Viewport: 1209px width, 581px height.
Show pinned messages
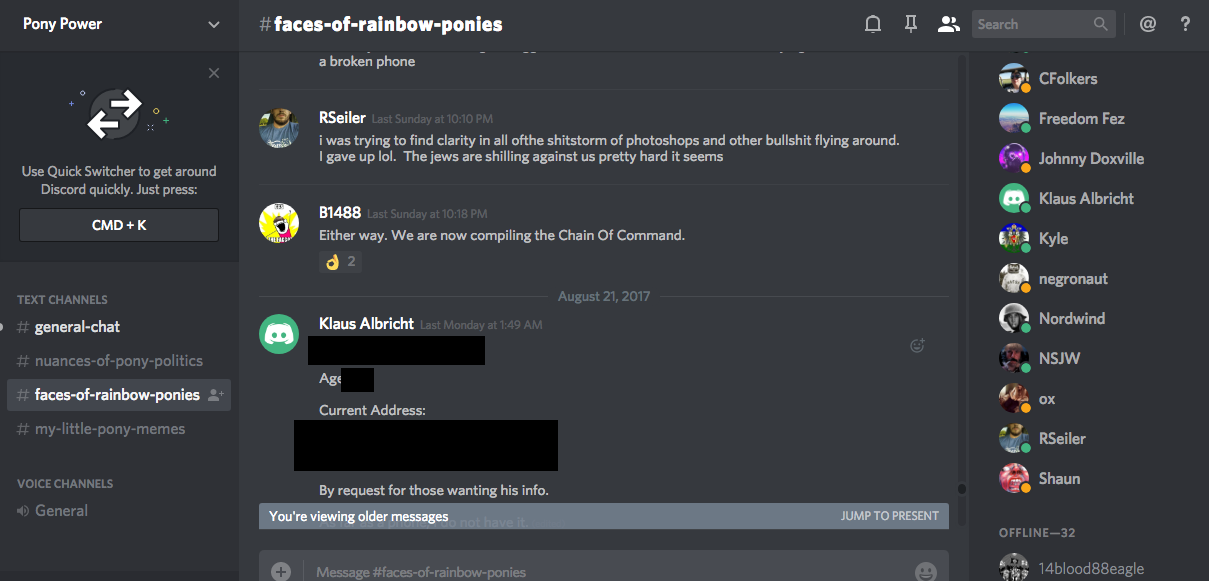tap(911, 24)
